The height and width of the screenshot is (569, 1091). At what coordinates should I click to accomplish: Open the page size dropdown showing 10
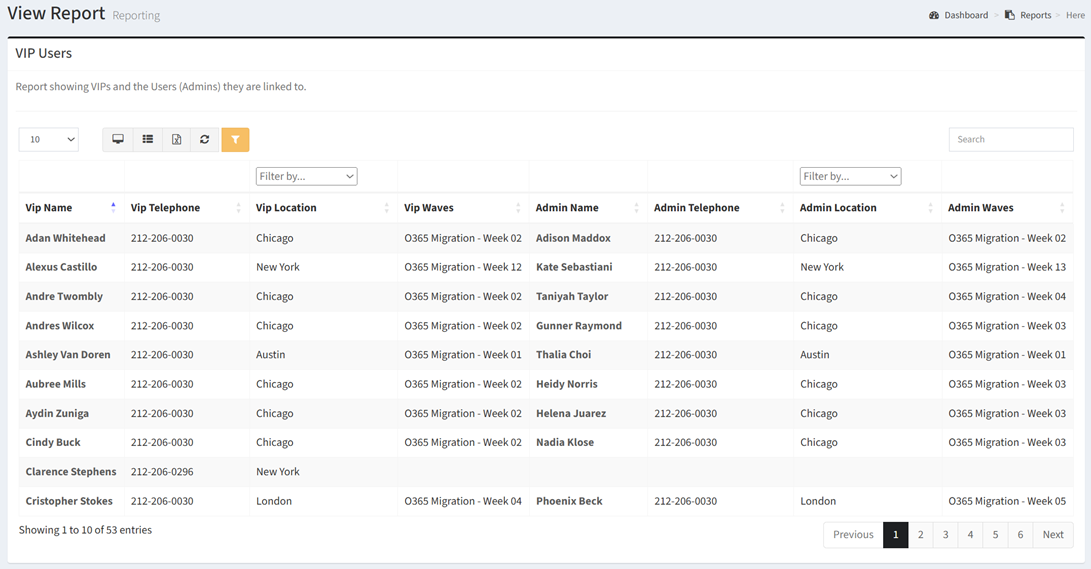click(x=49, y=140)
